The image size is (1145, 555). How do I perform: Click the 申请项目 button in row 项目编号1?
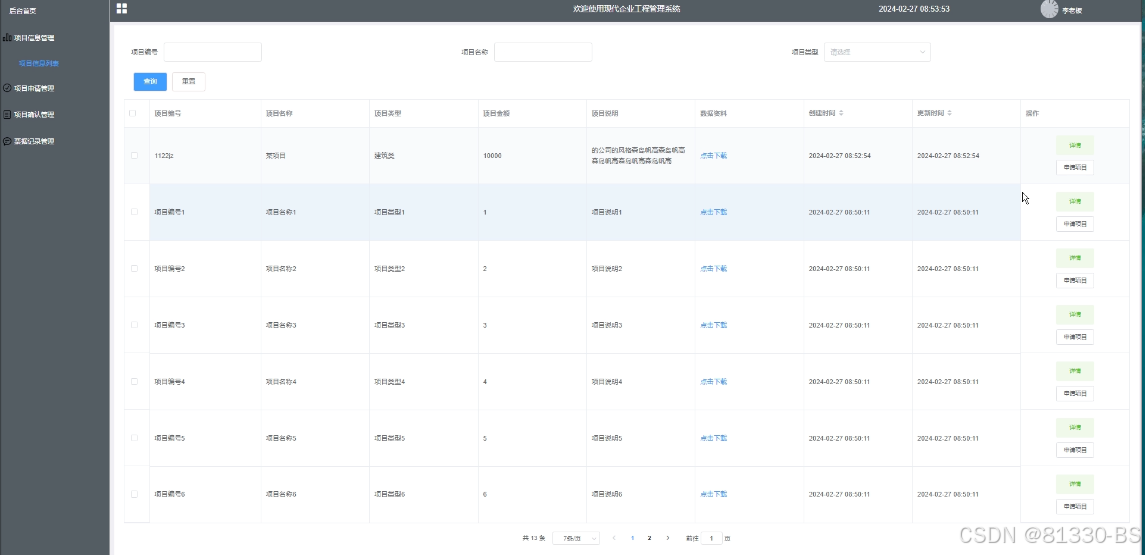click(x=1075, y=223)
